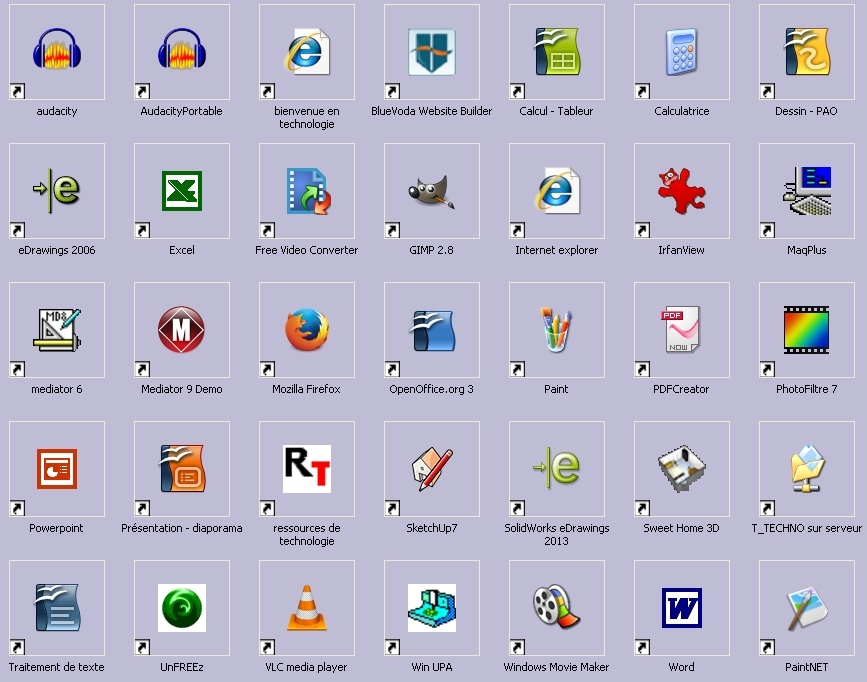The width and height of the screenshot is (867, 682).
Task: Click the "eDrawings 2006" label
Action: [57, 250]
